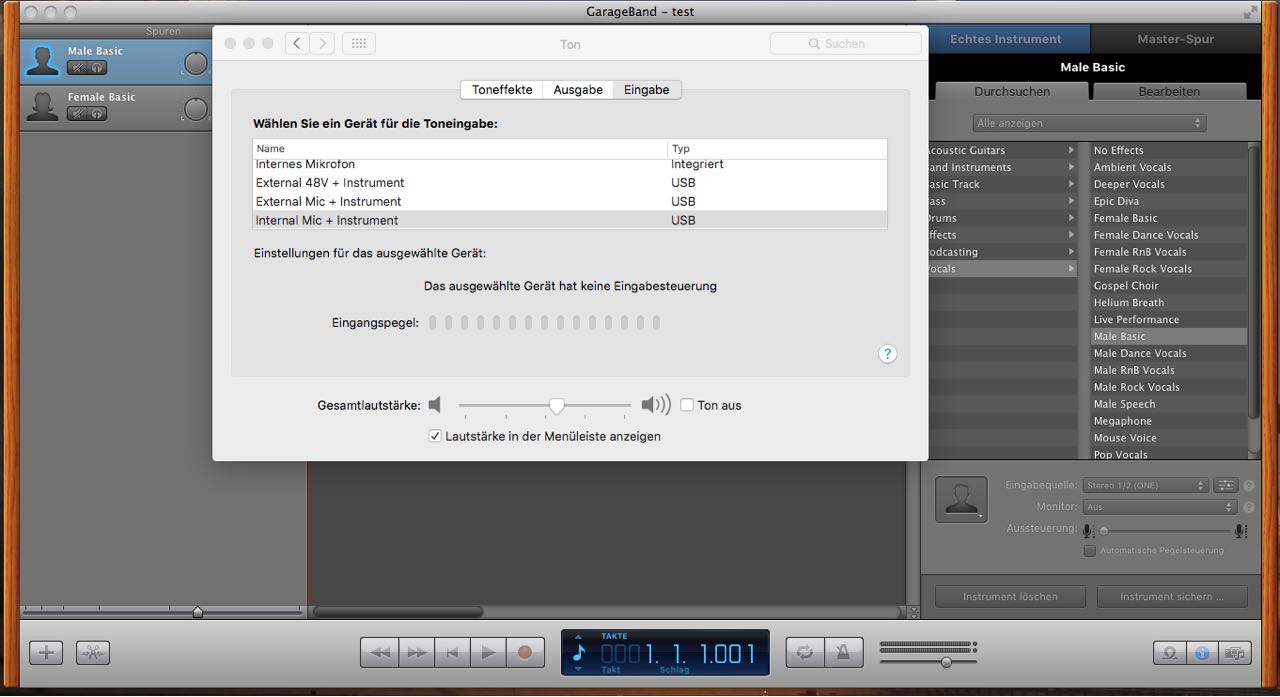Select the Megaphone preset
Viewport: 1280px width, 697px height.
(1169, 421)
